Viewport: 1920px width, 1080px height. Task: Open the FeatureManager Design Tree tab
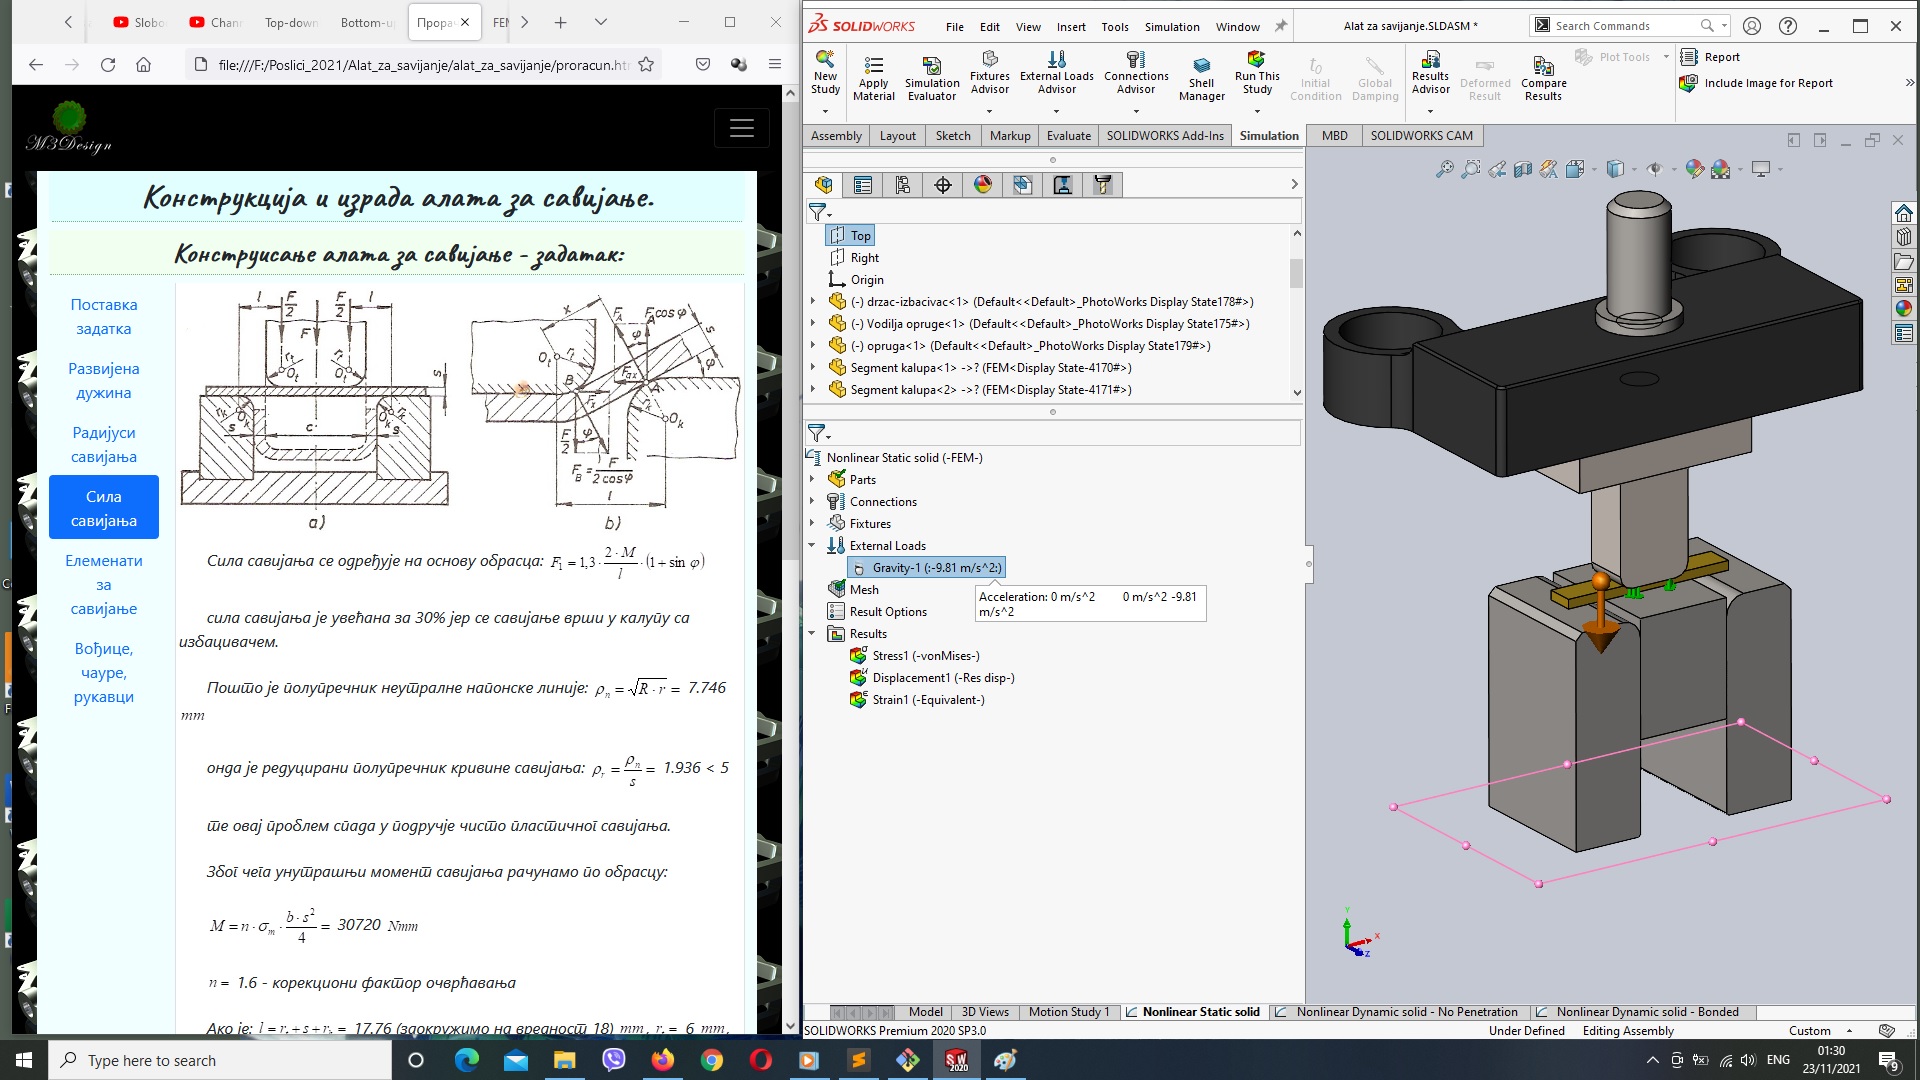point(824,185)
